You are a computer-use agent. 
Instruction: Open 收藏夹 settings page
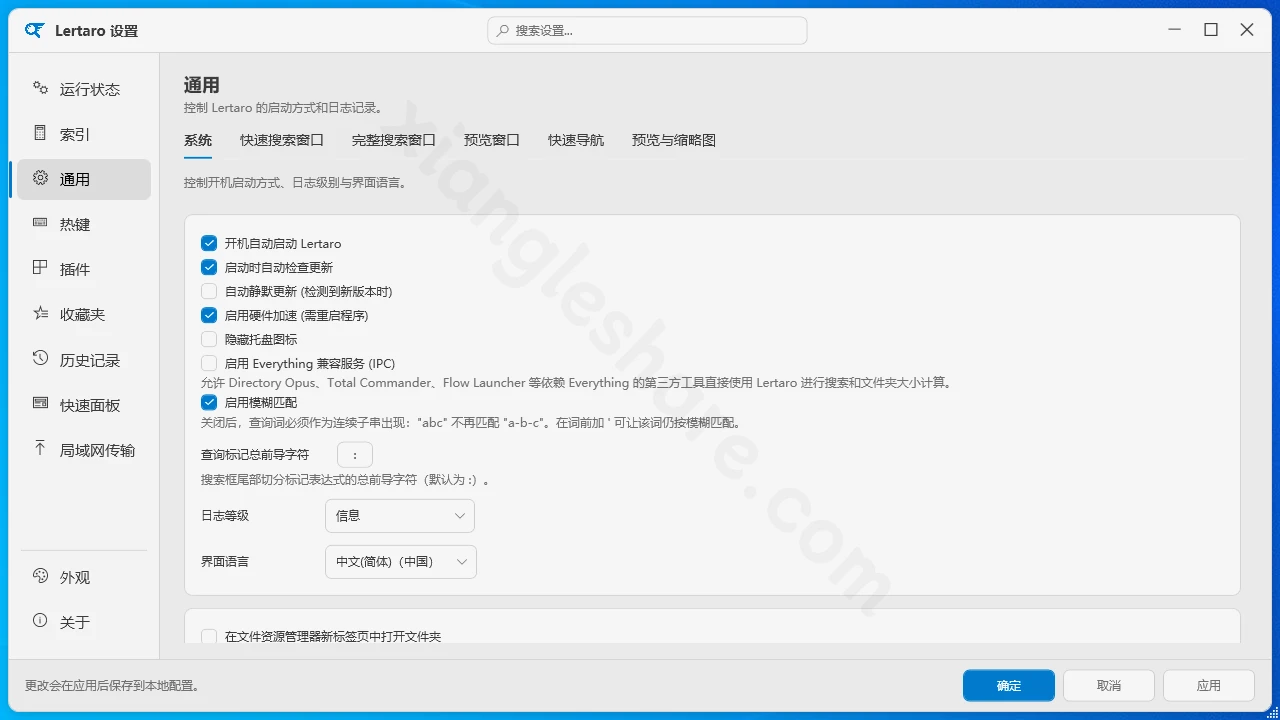pos(84,314)
